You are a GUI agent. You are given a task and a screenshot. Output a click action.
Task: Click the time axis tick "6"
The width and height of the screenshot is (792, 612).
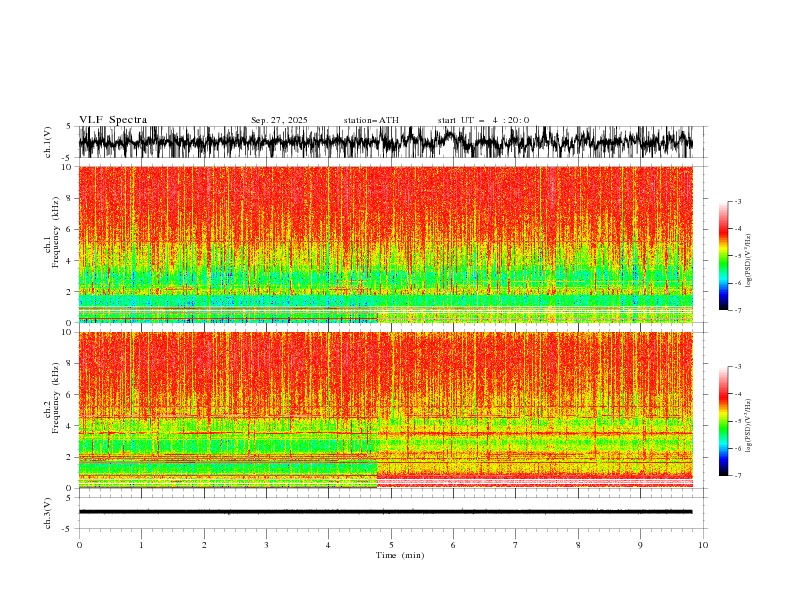tap(453, 545)
